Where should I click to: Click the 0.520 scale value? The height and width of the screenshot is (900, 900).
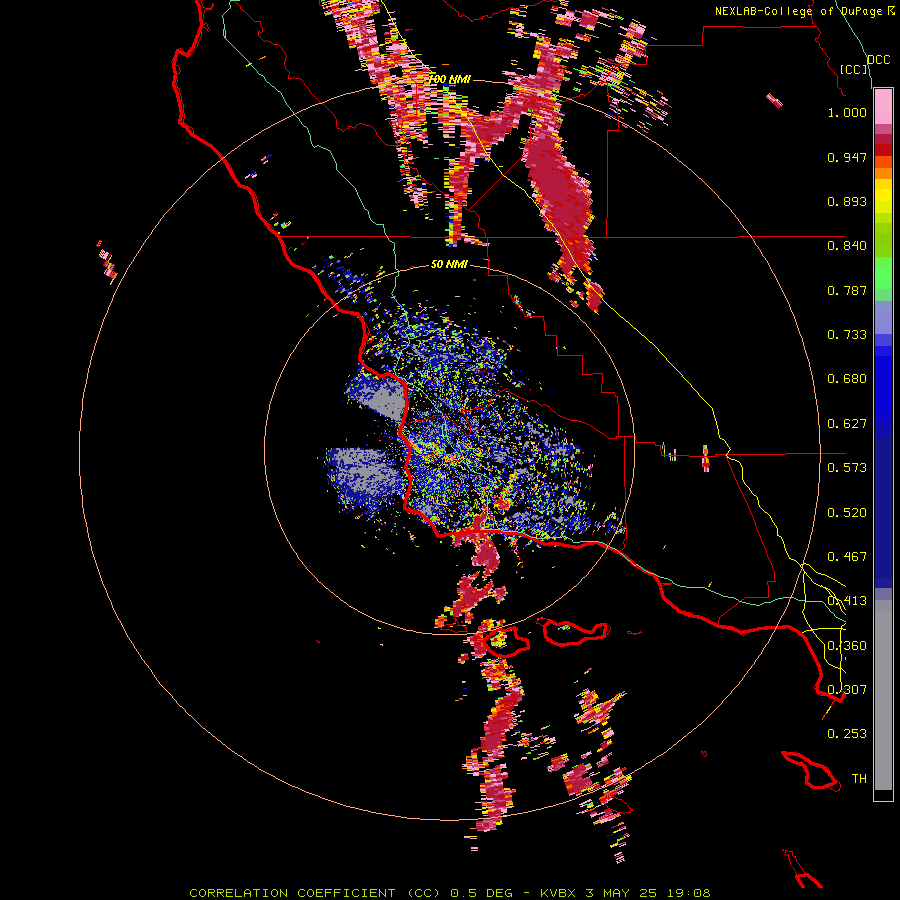pos(847,513)
